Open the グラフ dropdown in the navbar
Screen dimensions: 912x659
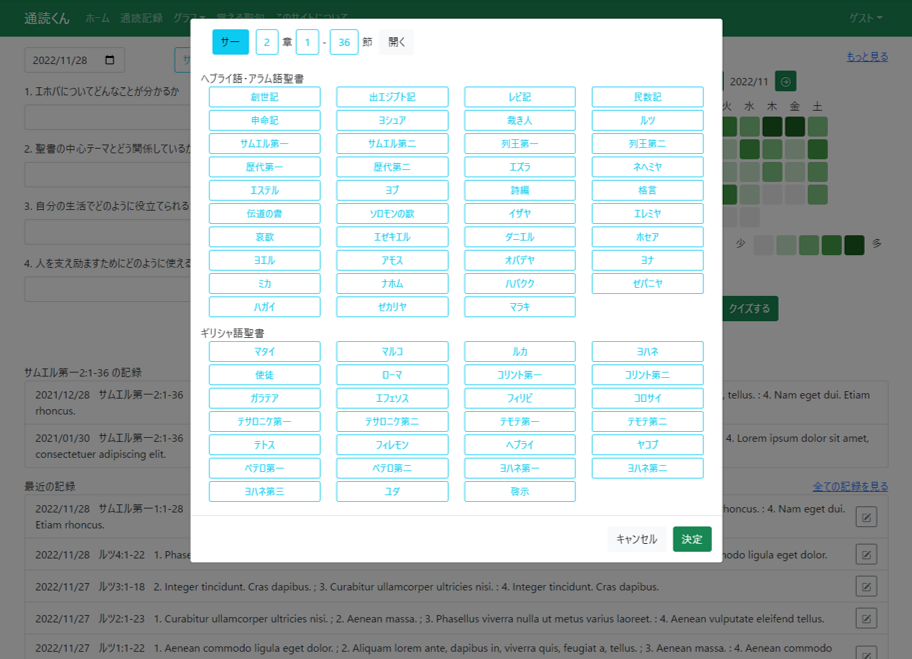click(x=188, y=18)
